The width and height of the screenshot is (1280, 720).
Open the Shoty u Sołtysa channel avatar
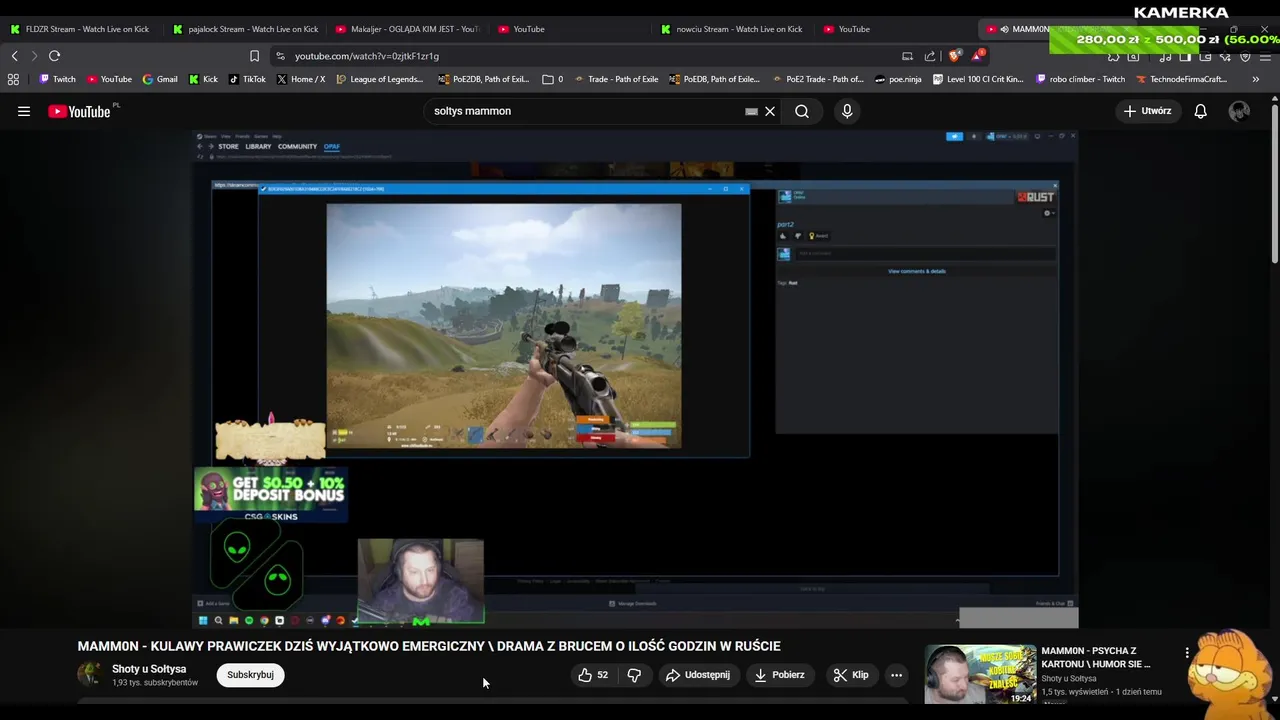coord(90,674)
